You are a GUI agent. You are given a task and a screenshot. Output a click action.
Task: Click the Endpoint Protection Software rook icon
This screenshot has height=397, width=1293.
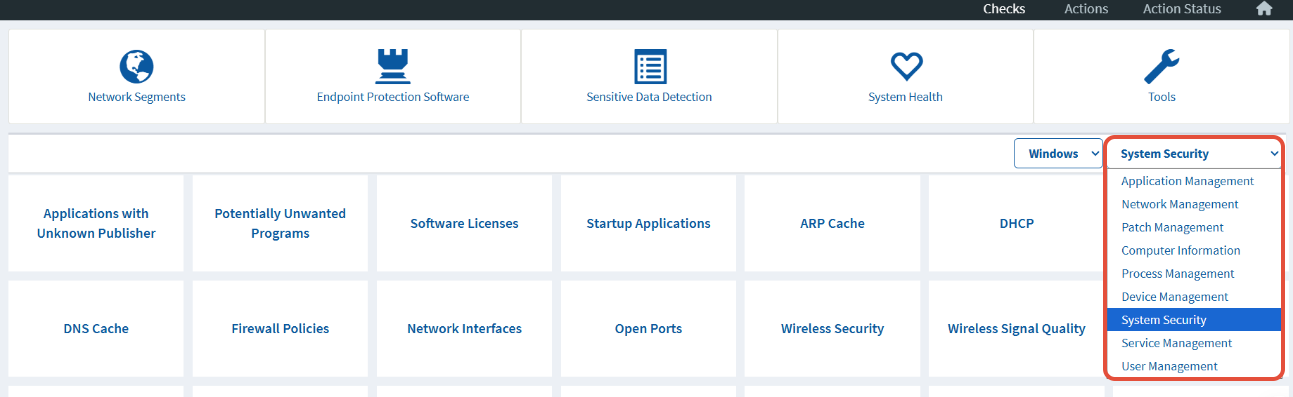[392, 67]
